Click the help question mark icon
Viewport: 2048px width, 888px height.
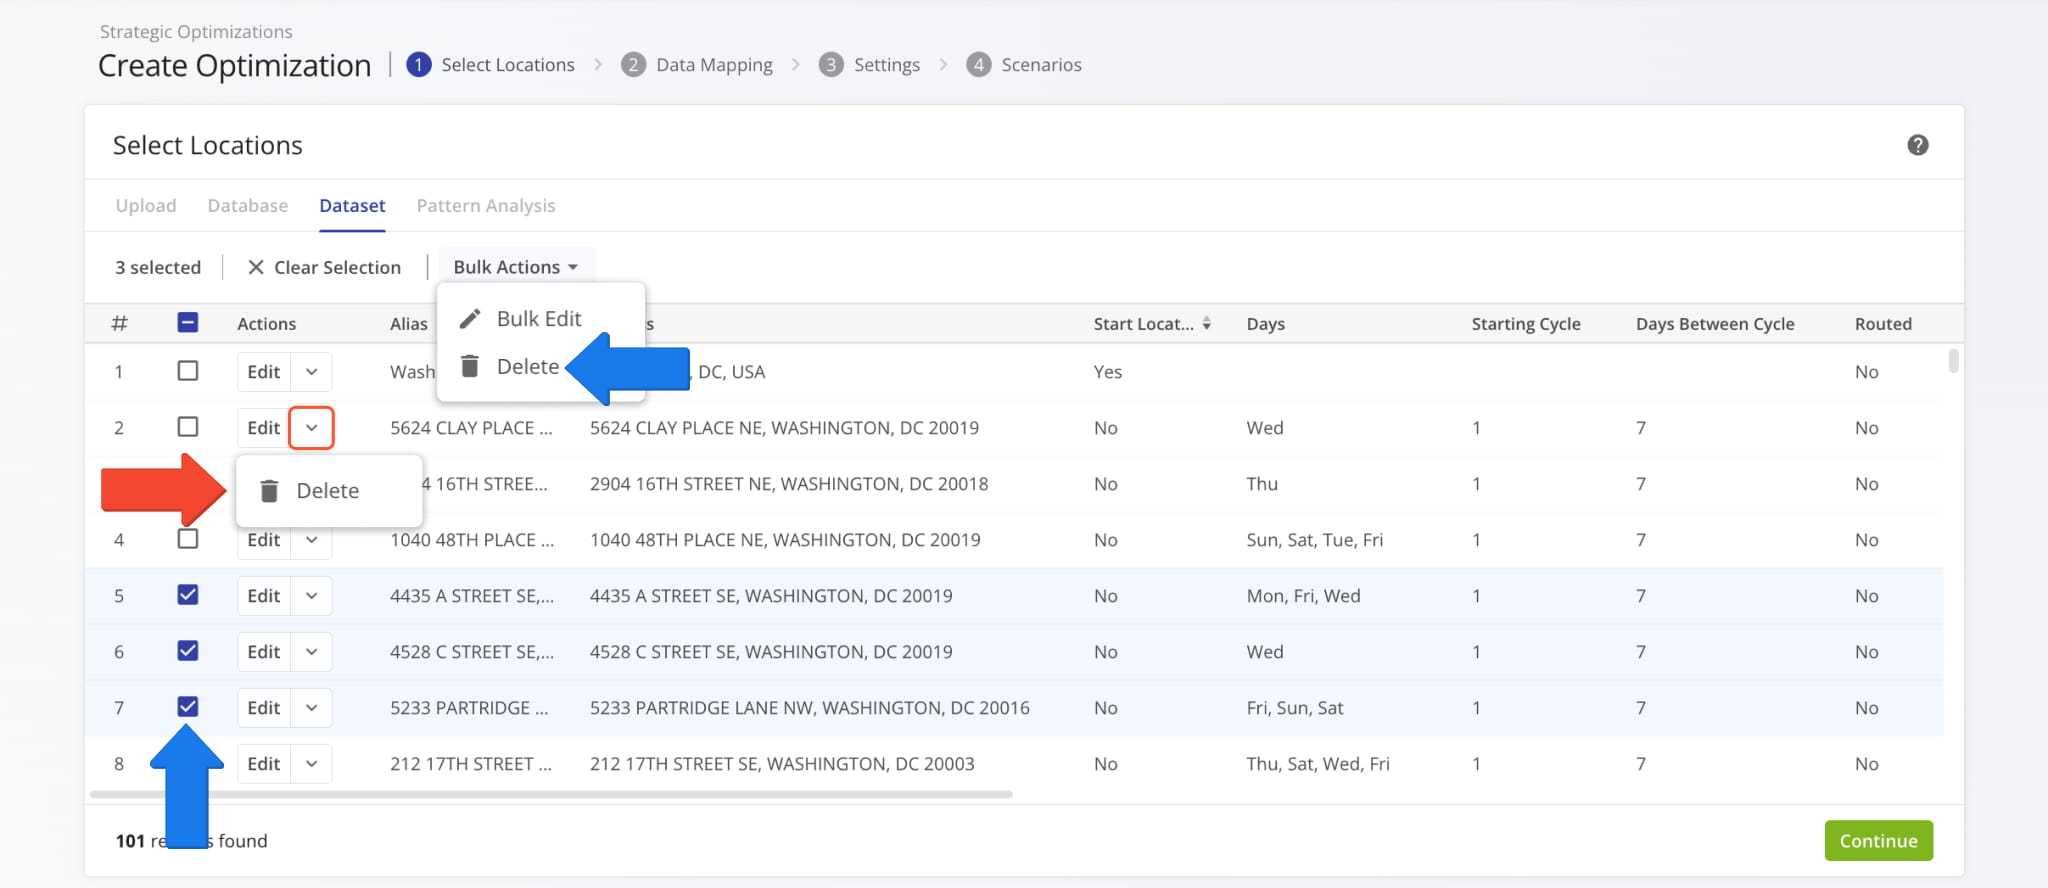[1917, 145]
